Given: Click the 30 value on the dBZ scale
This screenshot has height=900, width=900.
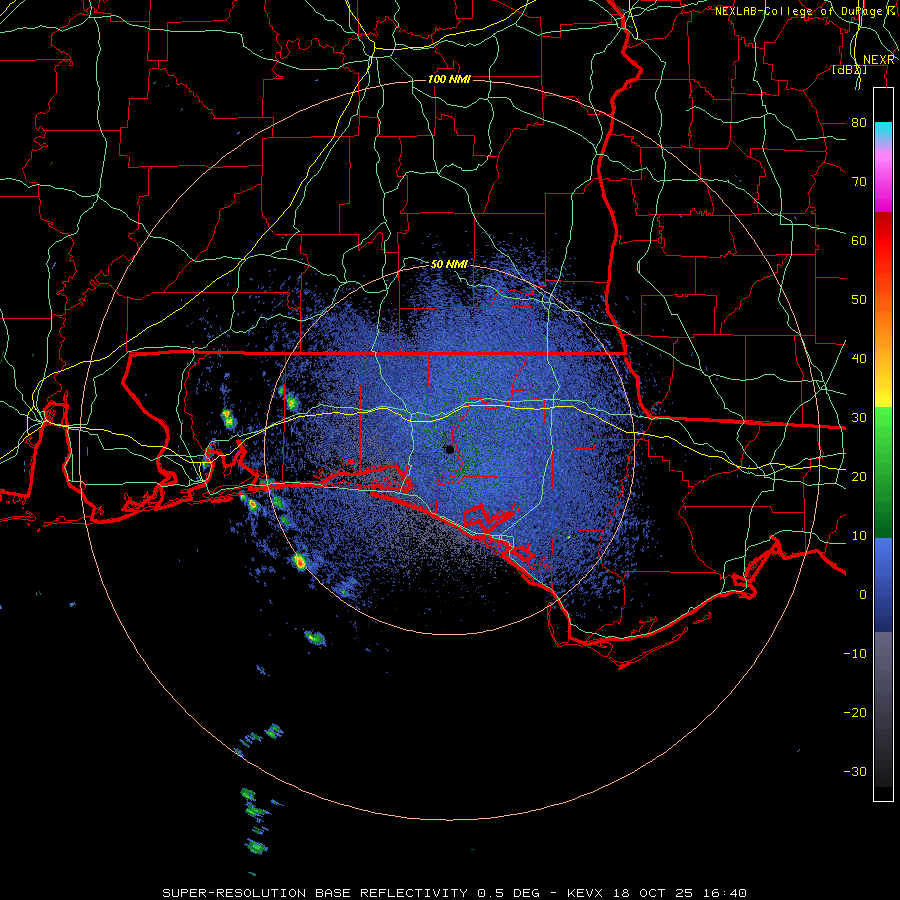Looking at the screenshot, I should (x=859, y=418).
